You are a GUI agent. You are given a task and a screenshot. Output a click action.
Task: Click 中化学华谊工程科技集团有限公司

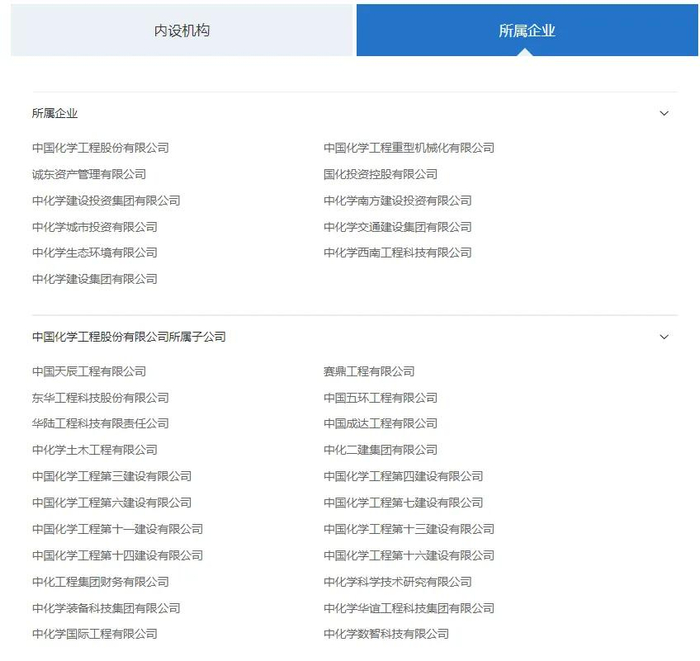[409, 608]
